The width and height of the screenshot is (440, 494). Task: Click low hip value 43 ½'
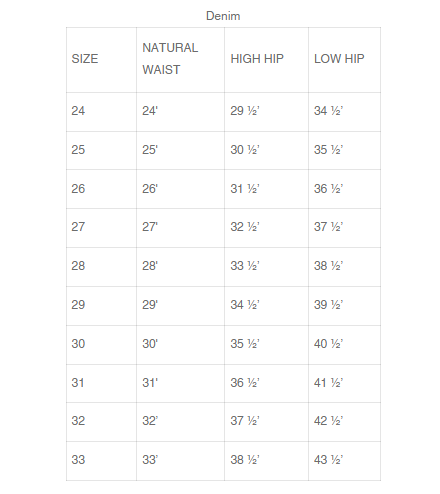(x=328, y=460)
